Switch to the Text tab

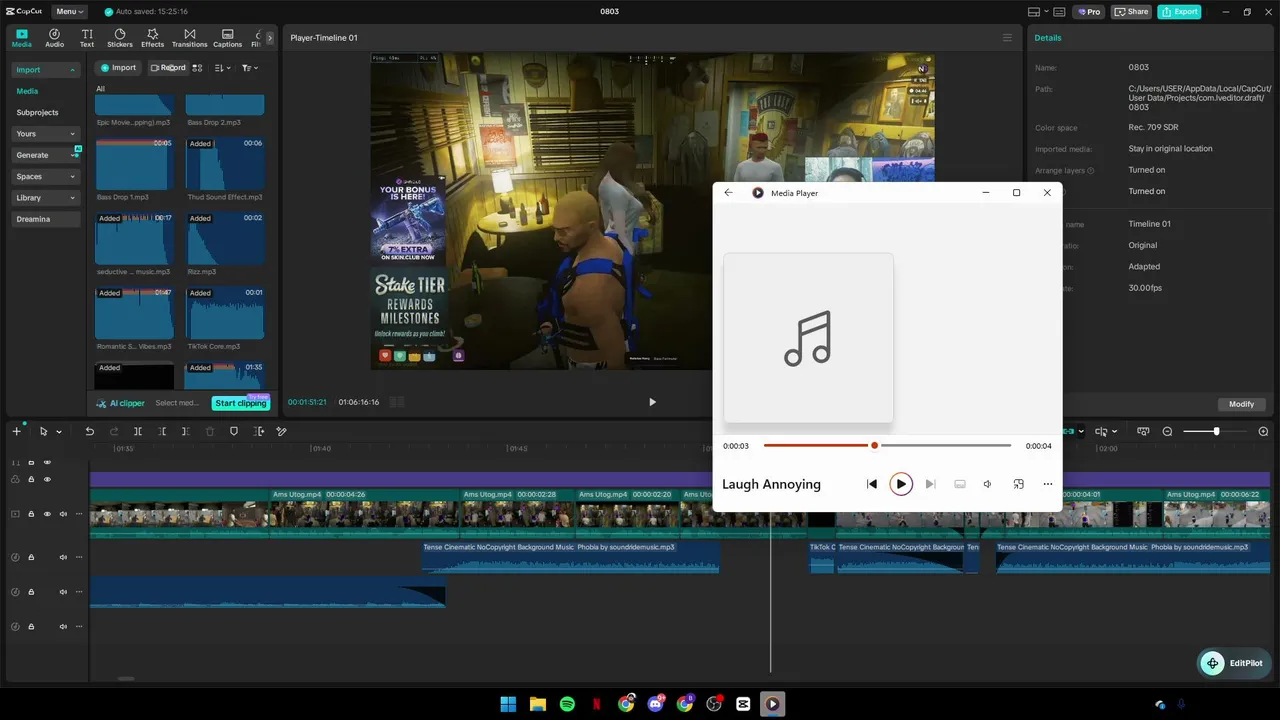[x=87, y=38]
